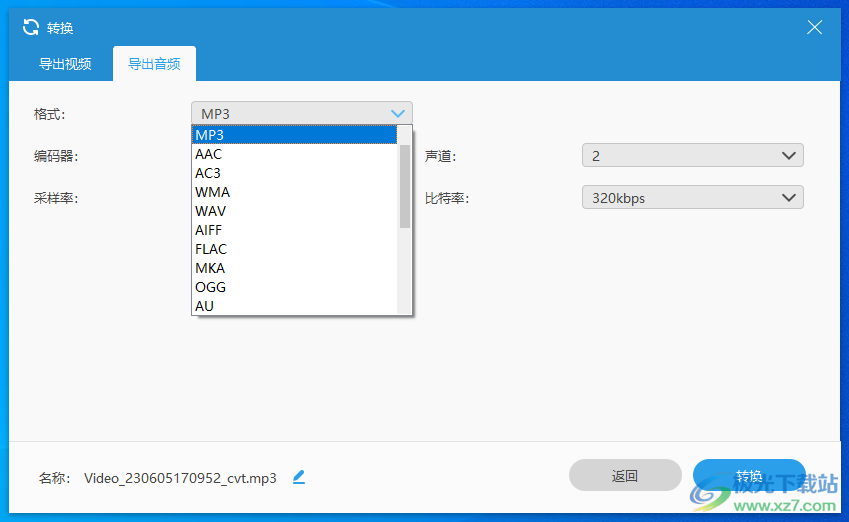Click the pencil icon to rename output file

tap(299, 477)
